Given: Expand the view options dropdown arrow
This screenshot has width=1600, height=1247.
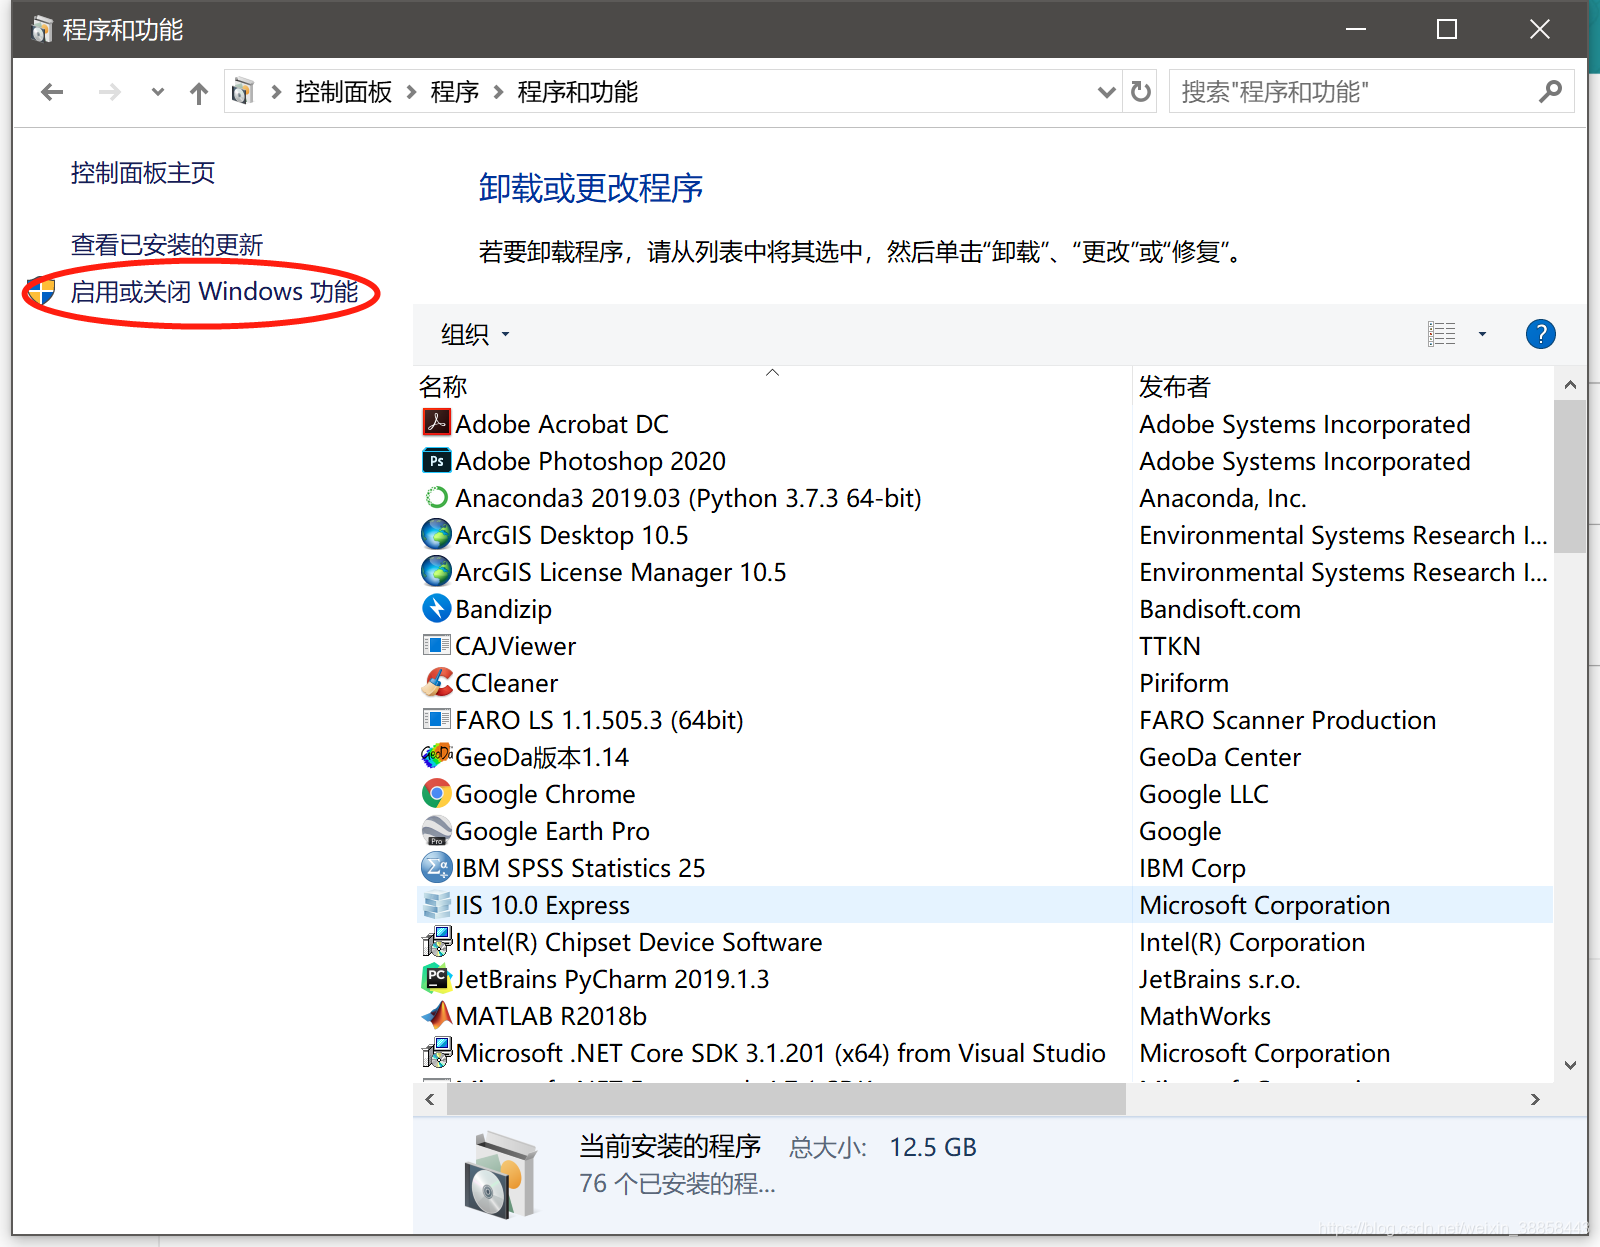Looking at the screenshot, I should 1482,334.
